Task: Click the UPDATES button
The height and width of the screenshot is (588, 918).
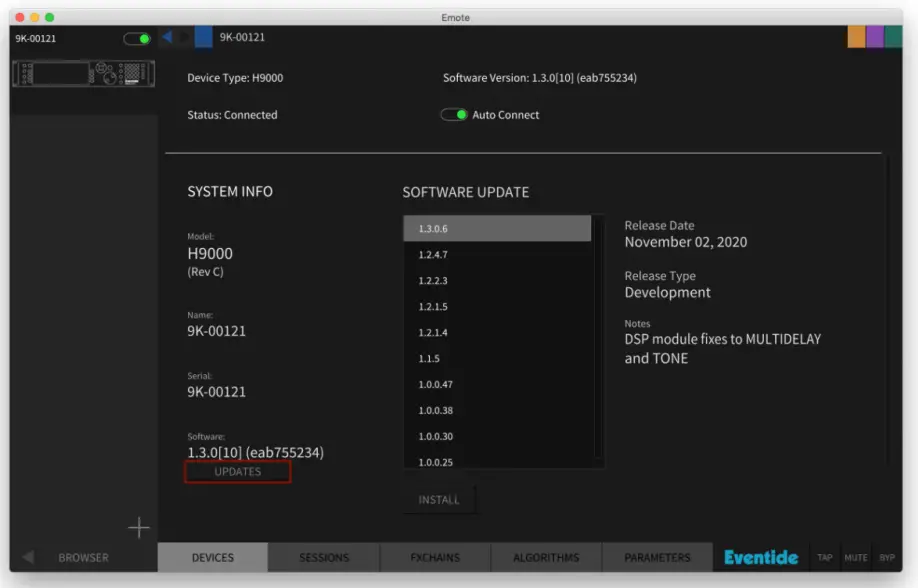Action: tap(238, 472)
